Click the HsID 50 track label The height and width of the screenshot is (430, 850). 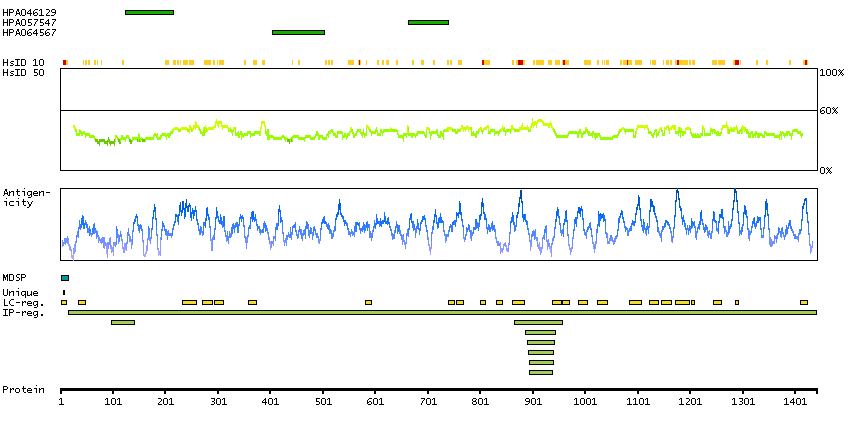pos(23,73)
